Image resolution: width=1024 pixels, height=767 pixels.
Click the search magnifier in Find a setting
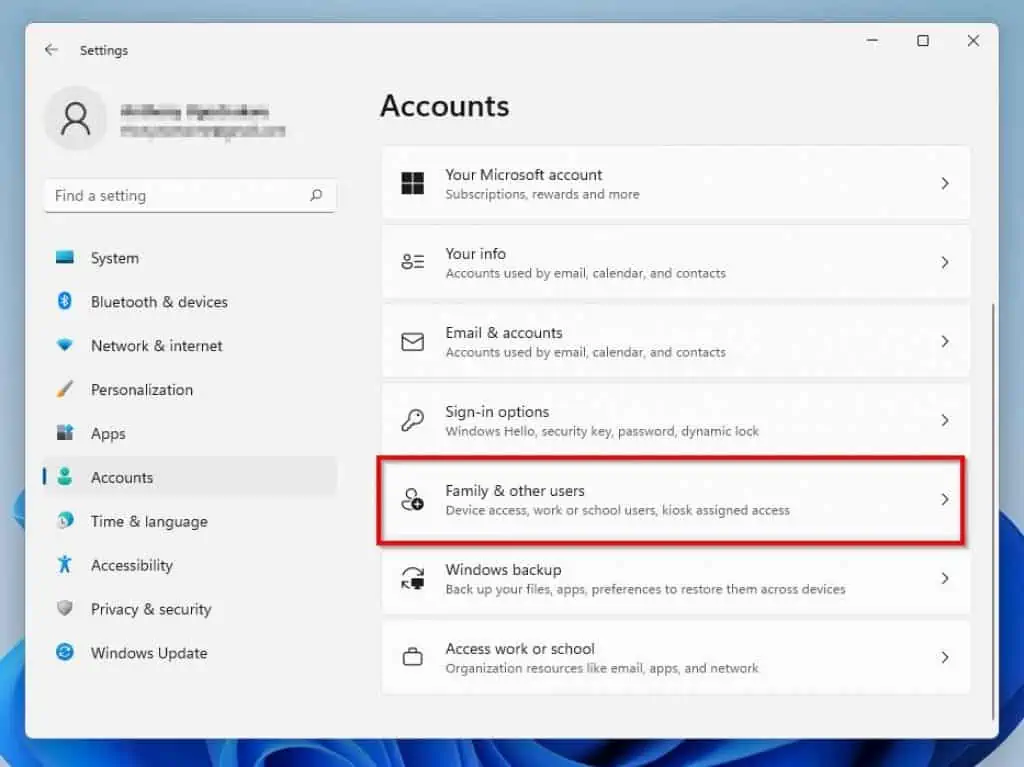pos(316,196)
